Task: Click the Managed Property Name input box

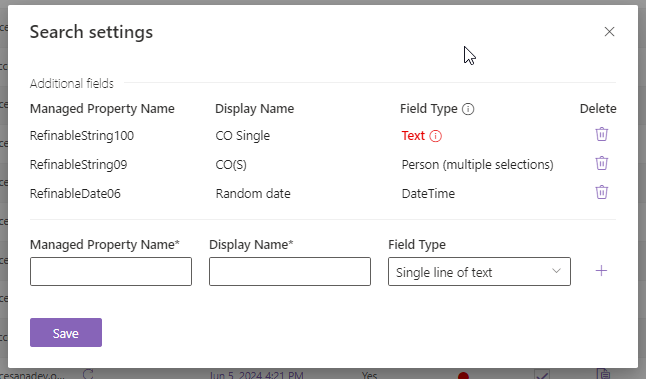Action: (x=111, y=271)
